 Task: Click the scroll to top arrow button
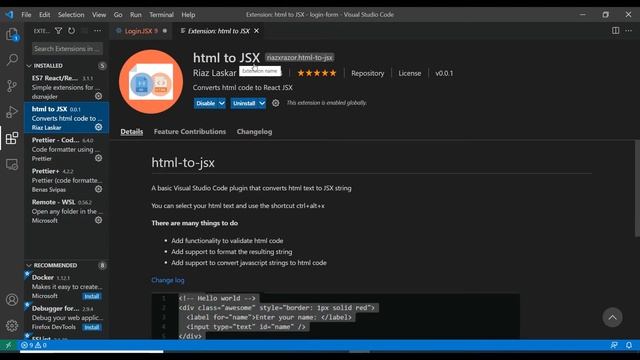point(612,317)
